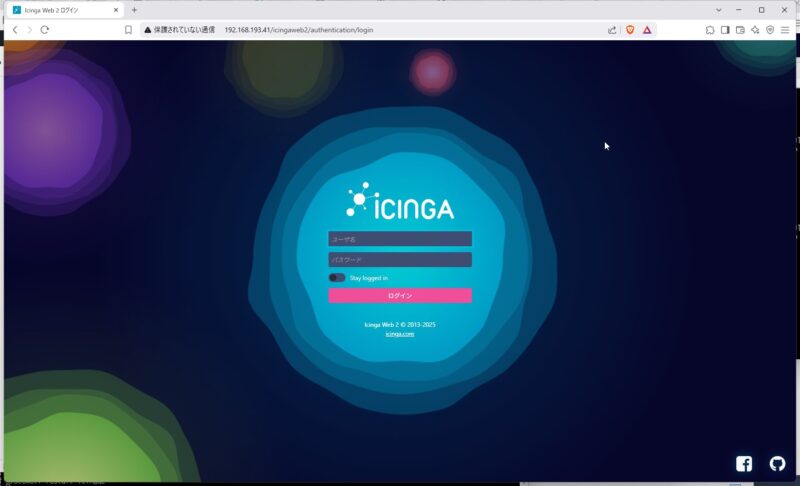Enable the Stay logged in switch

click(337, 277)
